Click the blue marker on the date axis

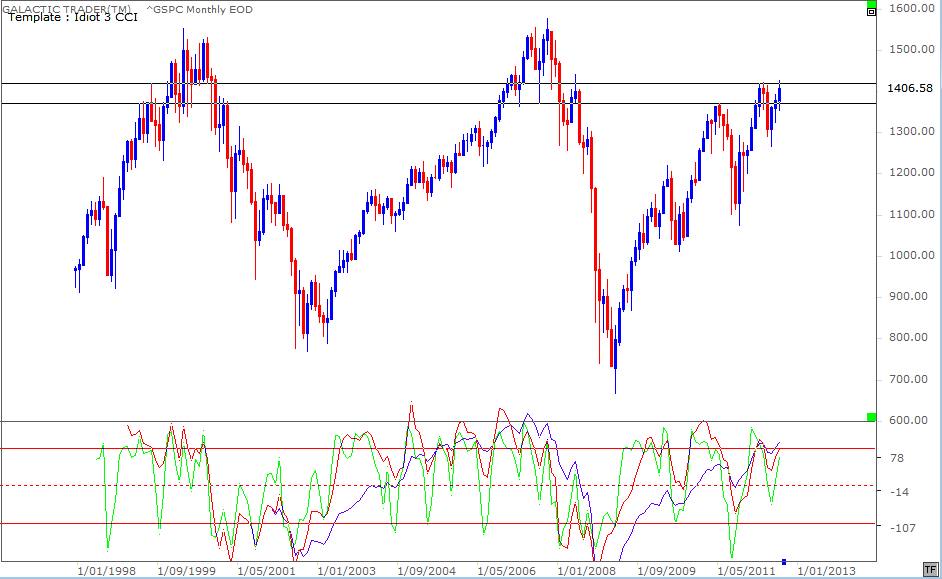[x=783, y=562]
